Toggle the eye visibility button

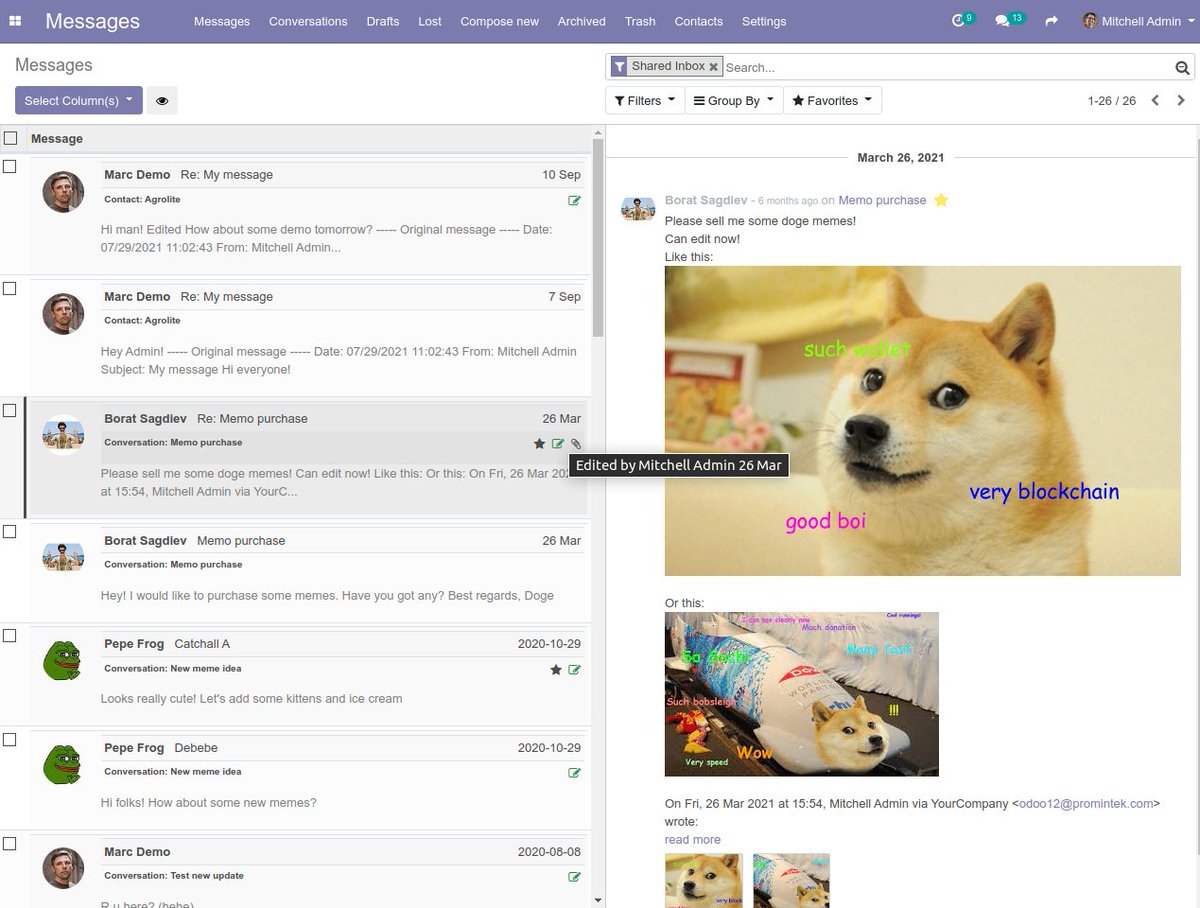pos(162,100)
